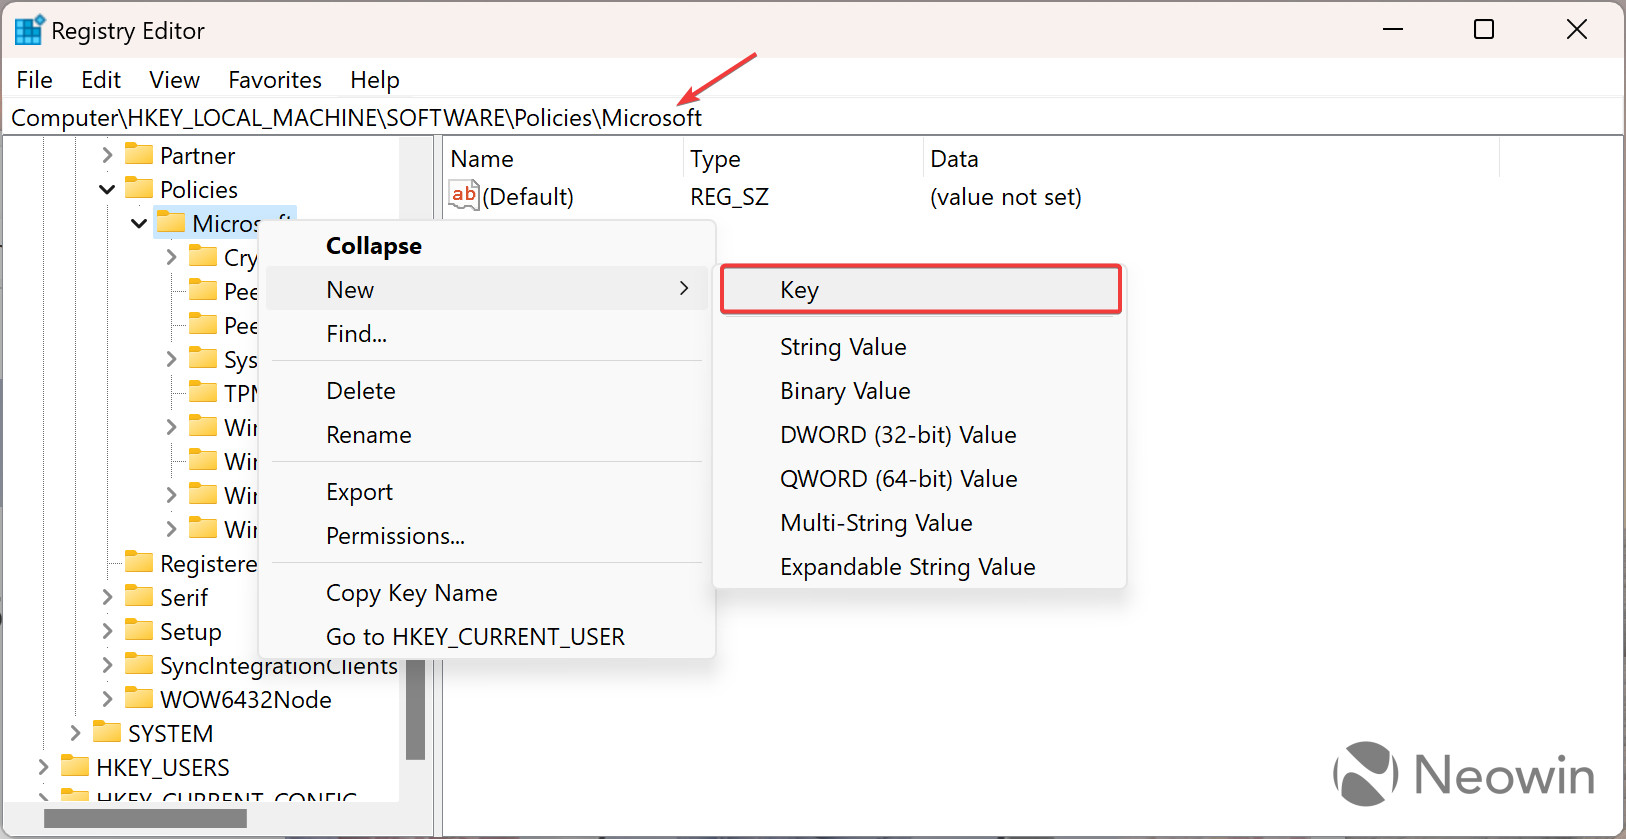Open the View menu
Screen dimensions: 1626x839
click(x=174, y=80)
